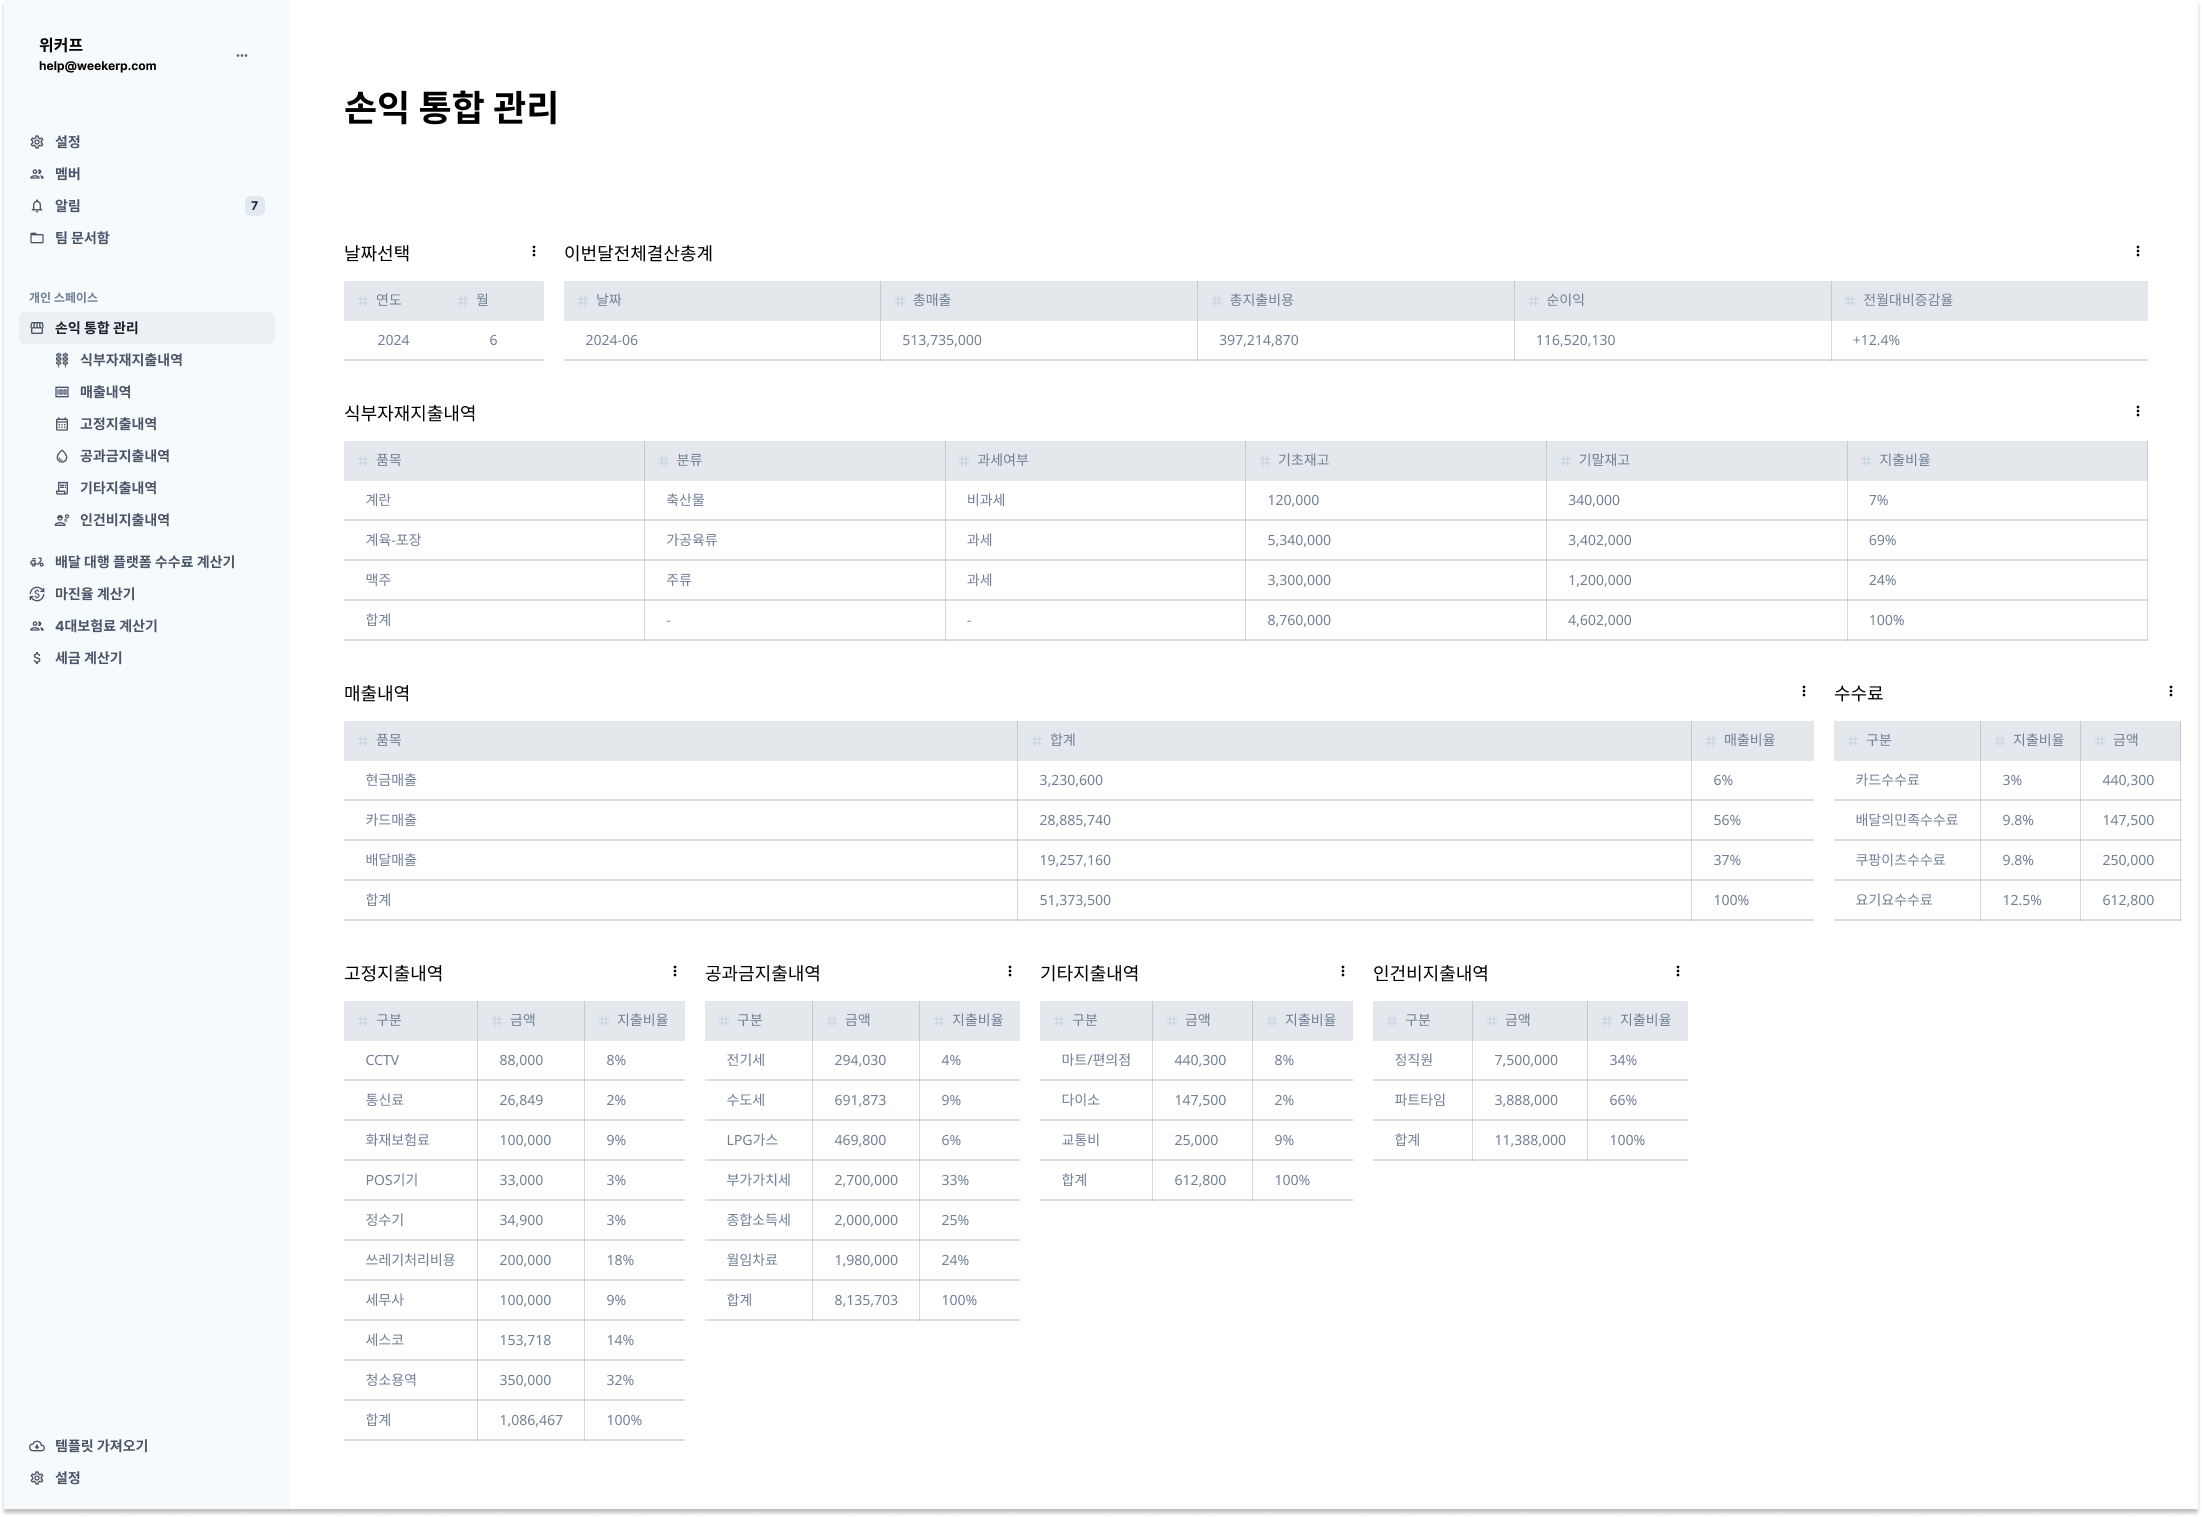Click the 총매출 column header
Viewport: 2202px width, 1517px height.
[931, 300]
